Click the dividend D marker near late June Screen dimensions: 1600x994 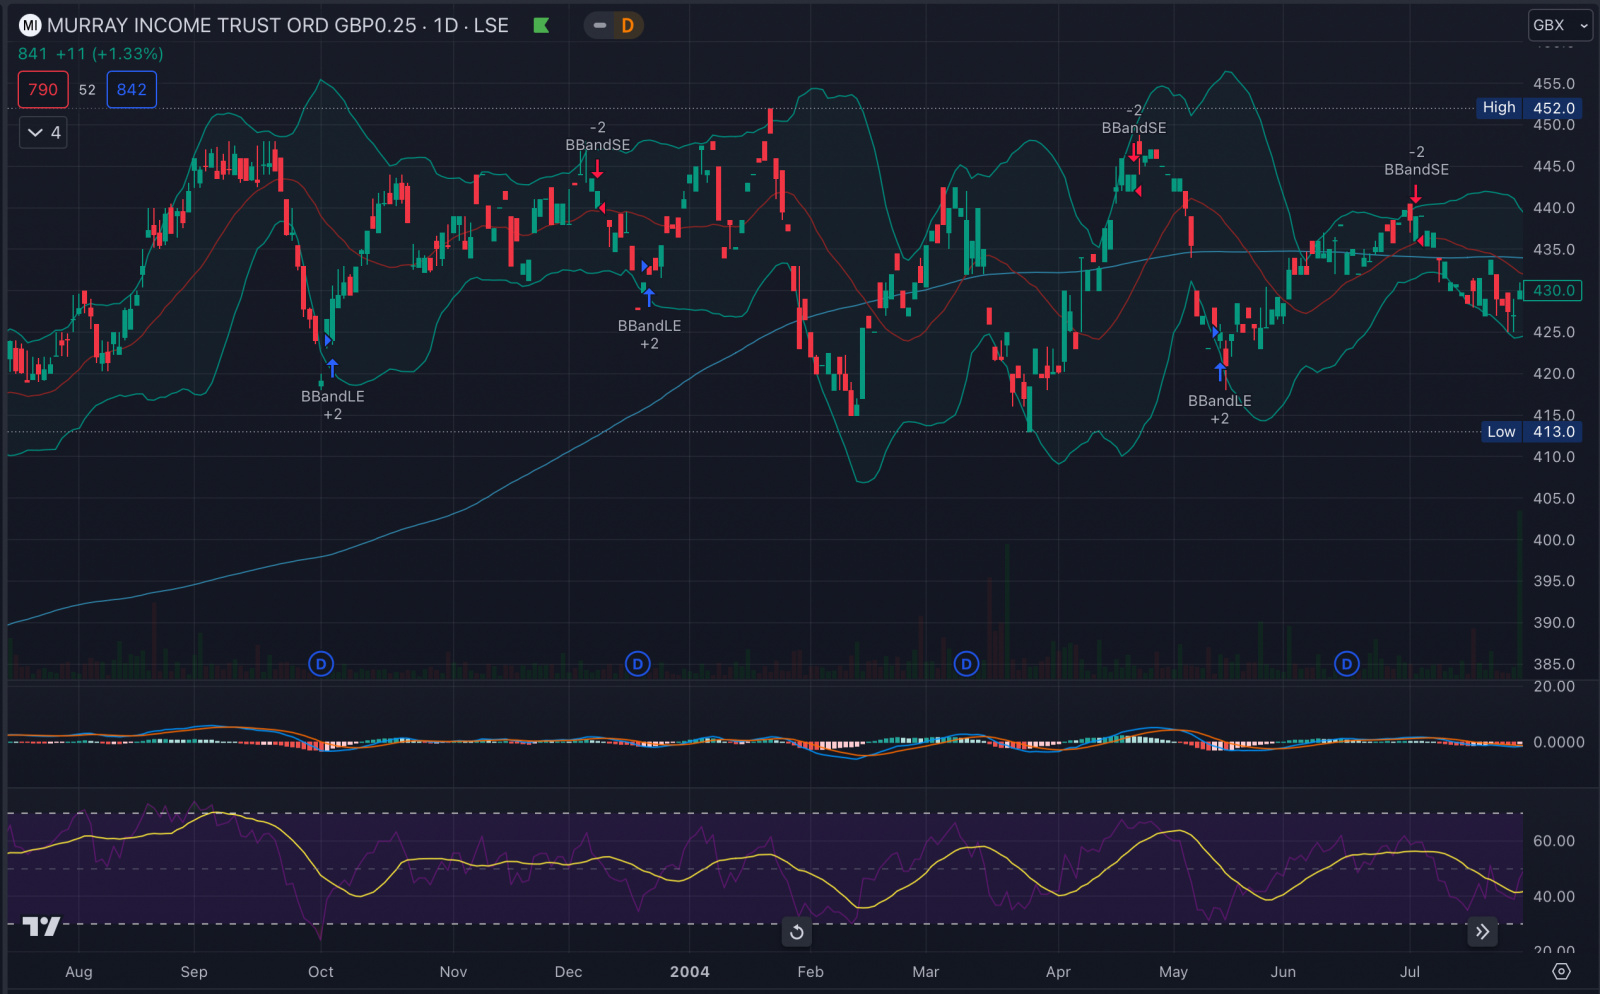pos(1347,663)
